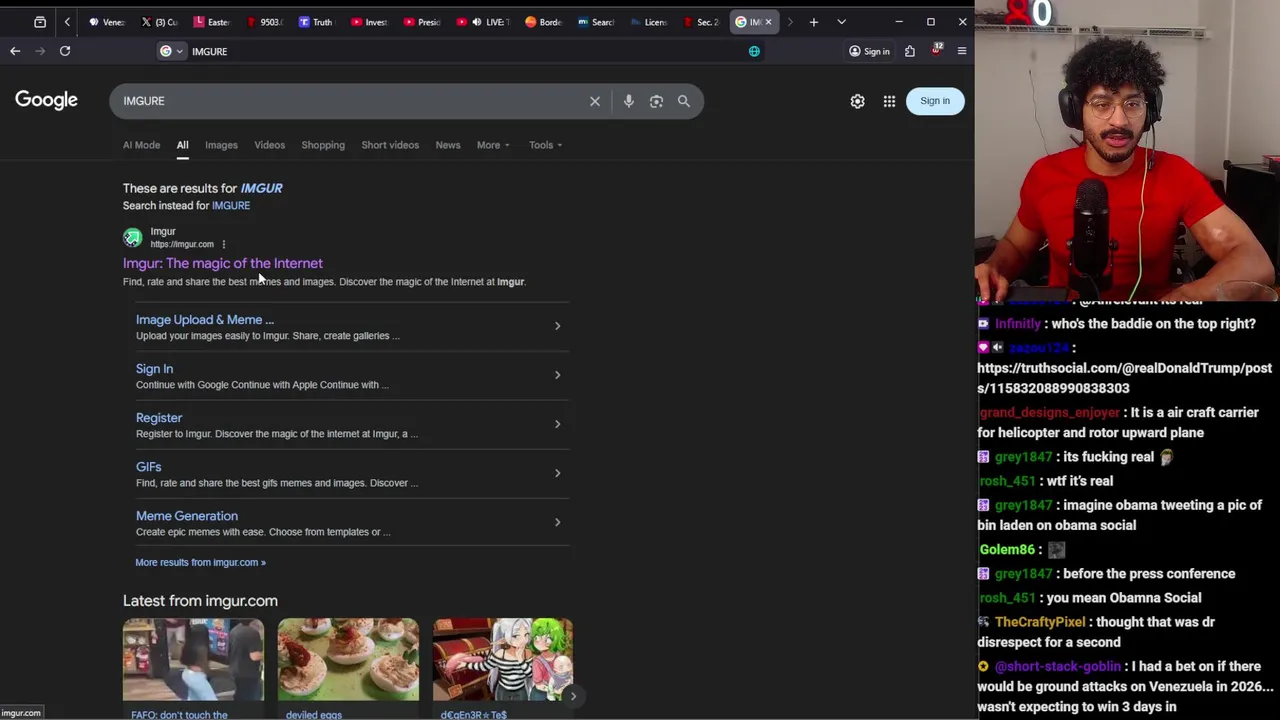Switch to the Venez tab
This screenshot has height=720, width=1280.
click(107, 22)
